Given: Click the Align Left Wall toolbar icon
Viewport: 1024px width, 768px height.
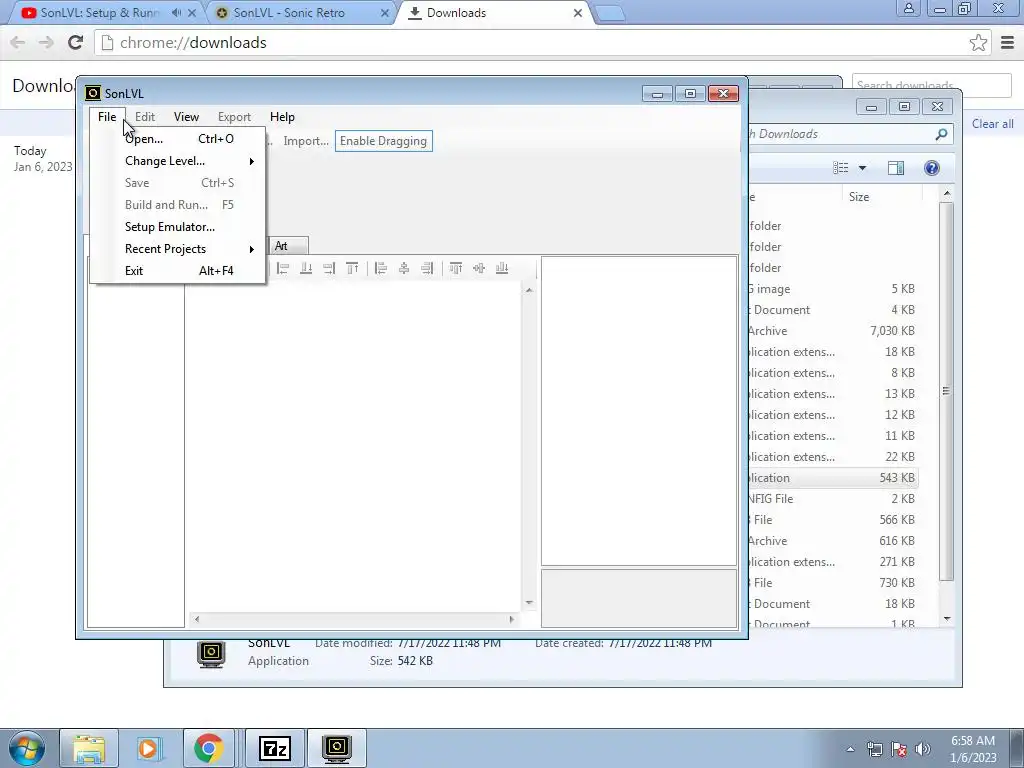Looking at the screenshot, I should [x=283, y=268].
